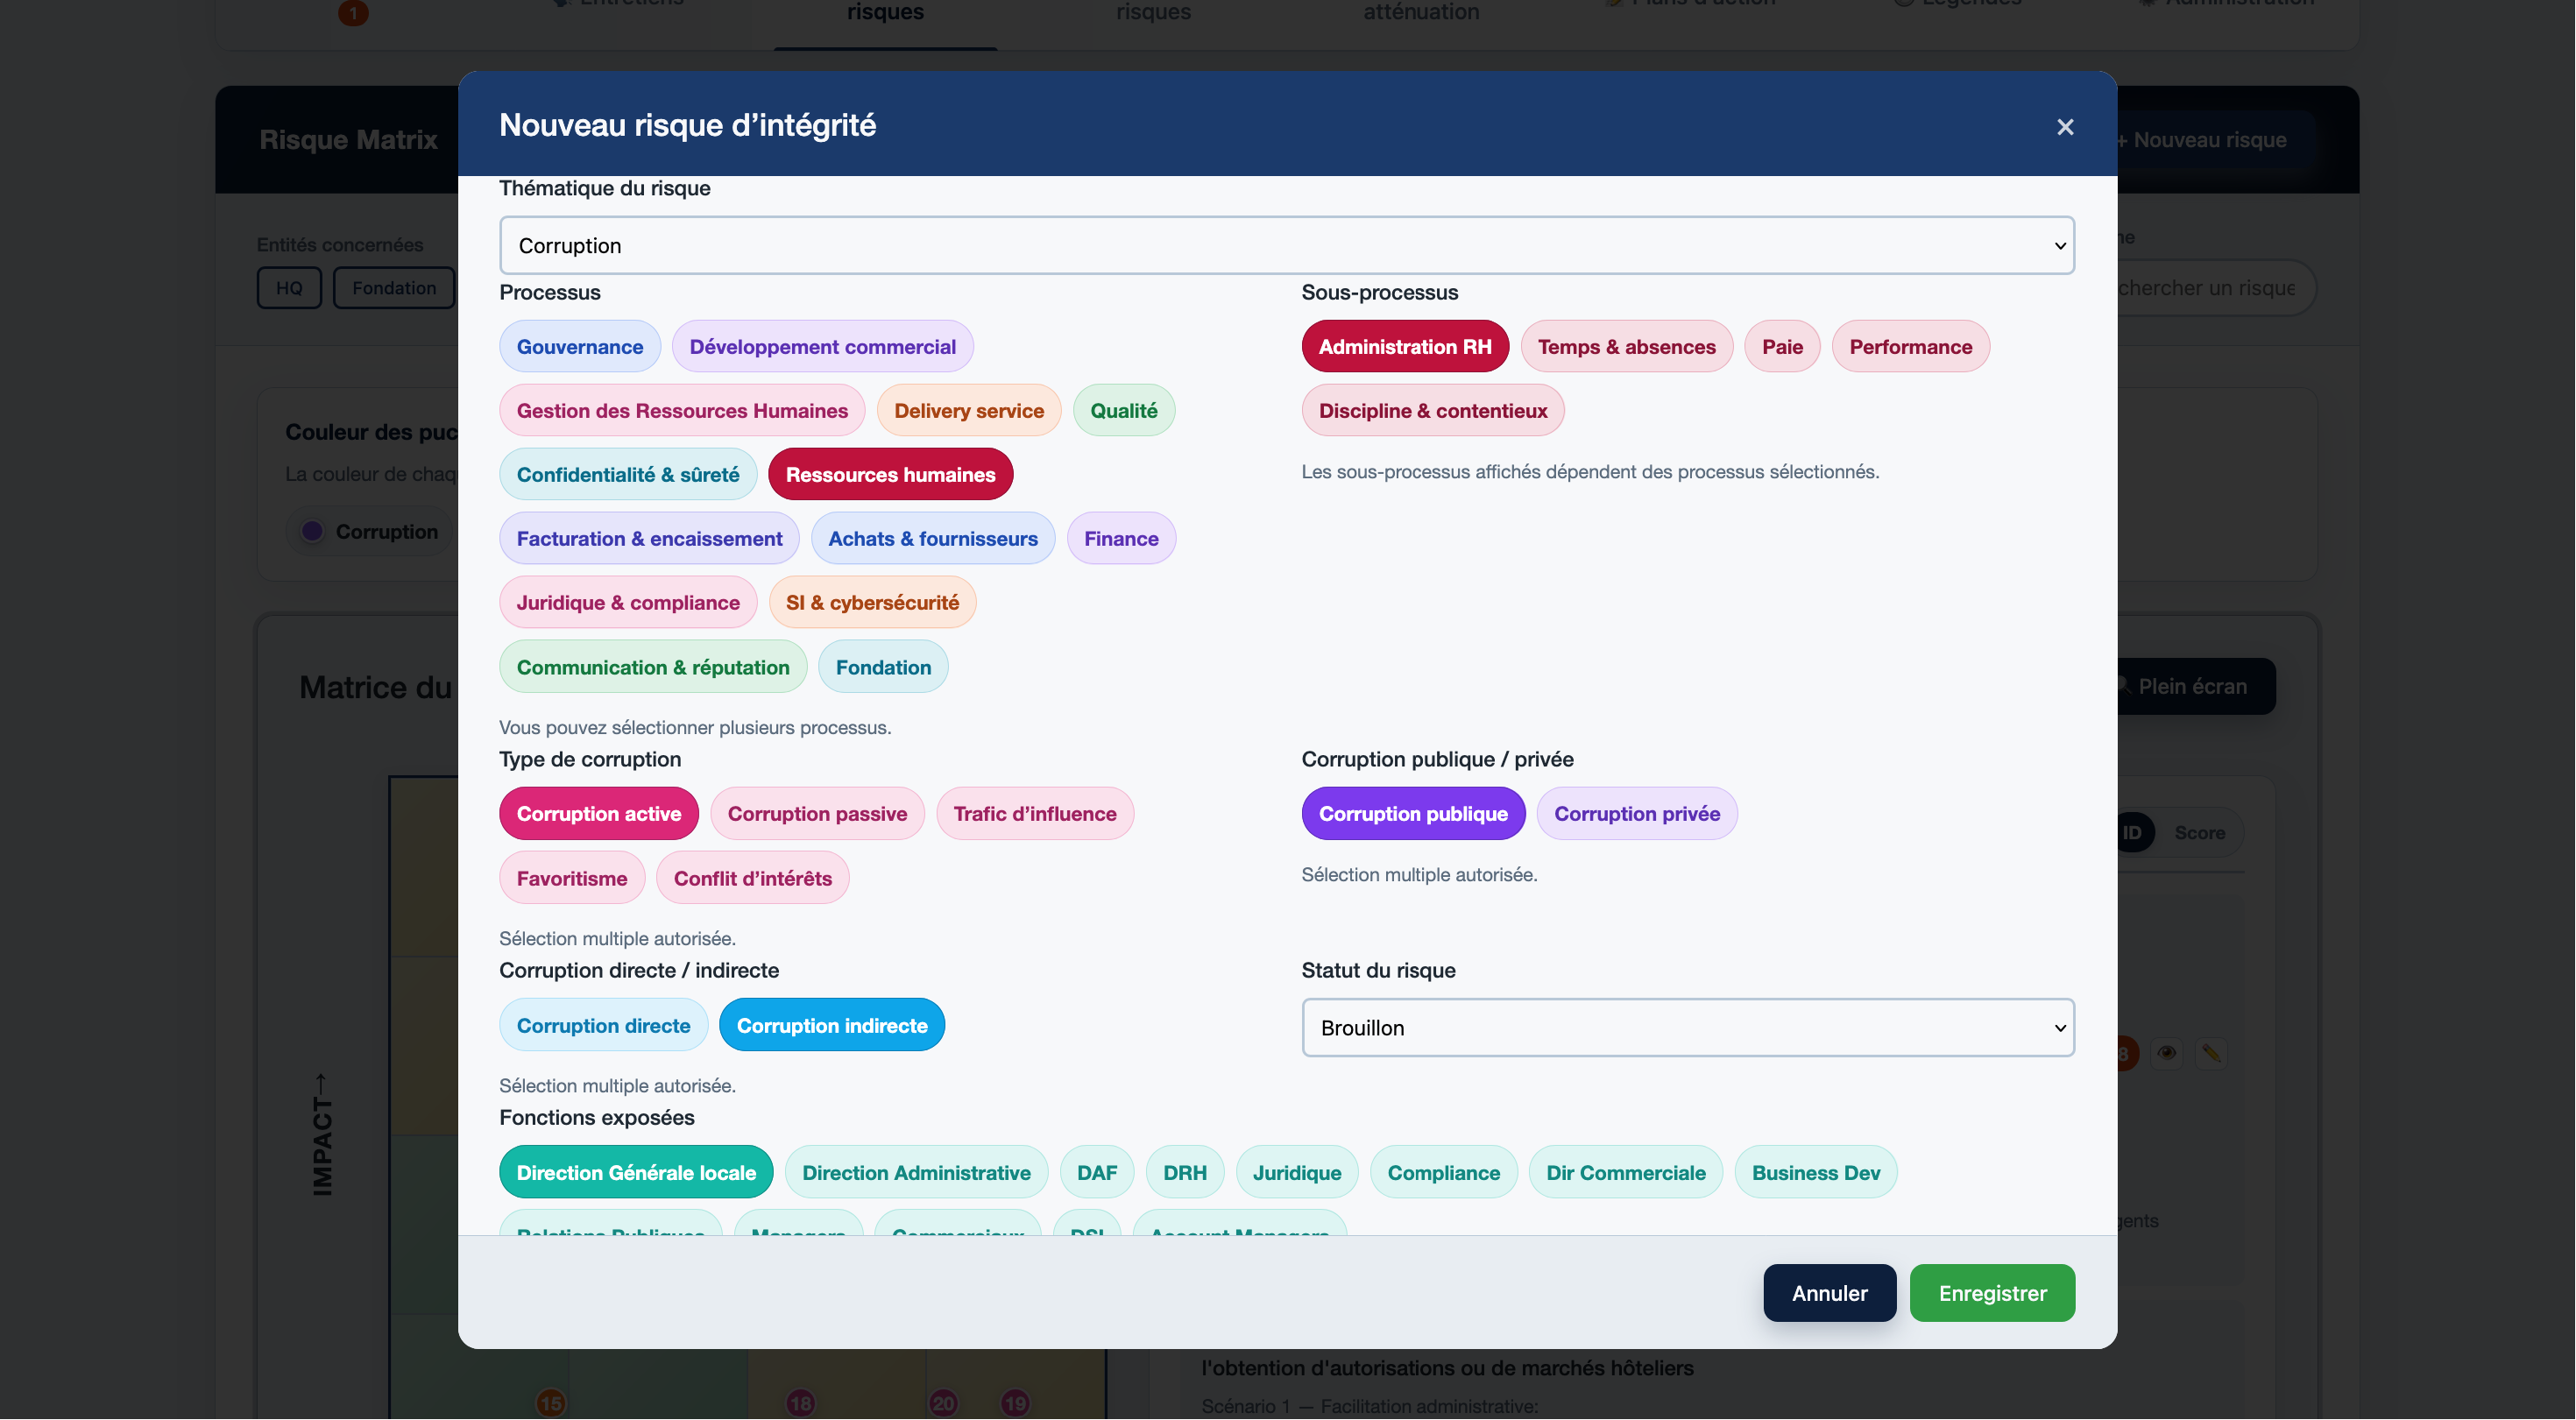Toggle the Finance process chip

tap(1121, 538)
